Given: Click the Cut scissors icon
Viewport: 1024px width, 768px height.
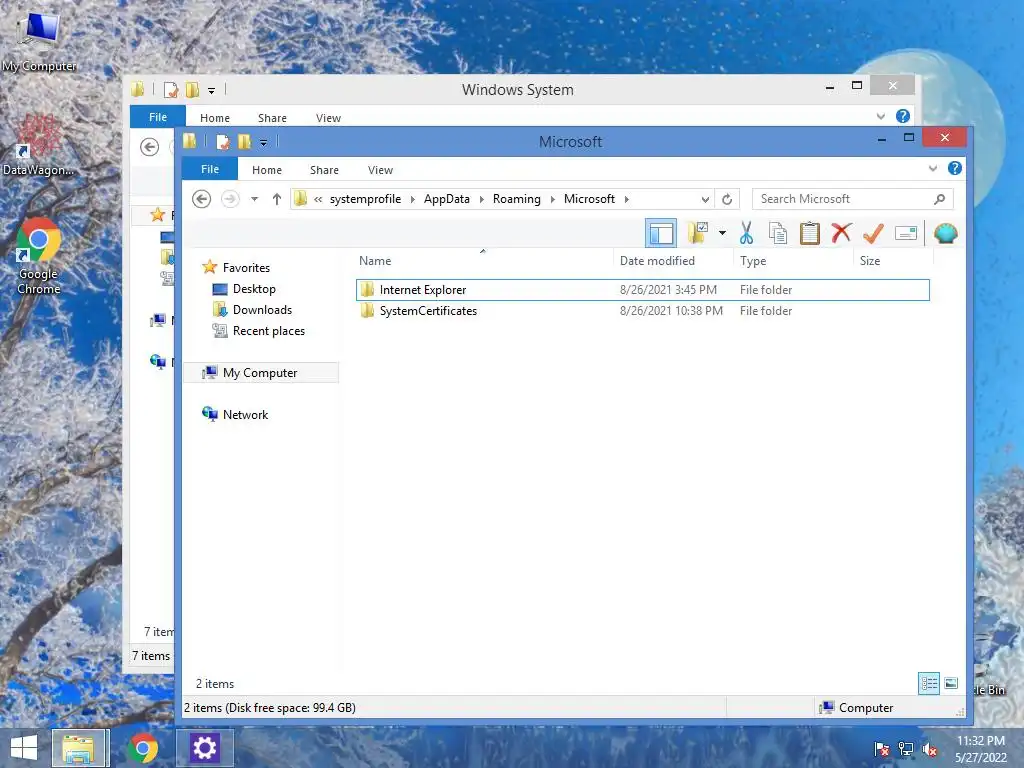Looking at the screenshot, I should click(746, 232).
